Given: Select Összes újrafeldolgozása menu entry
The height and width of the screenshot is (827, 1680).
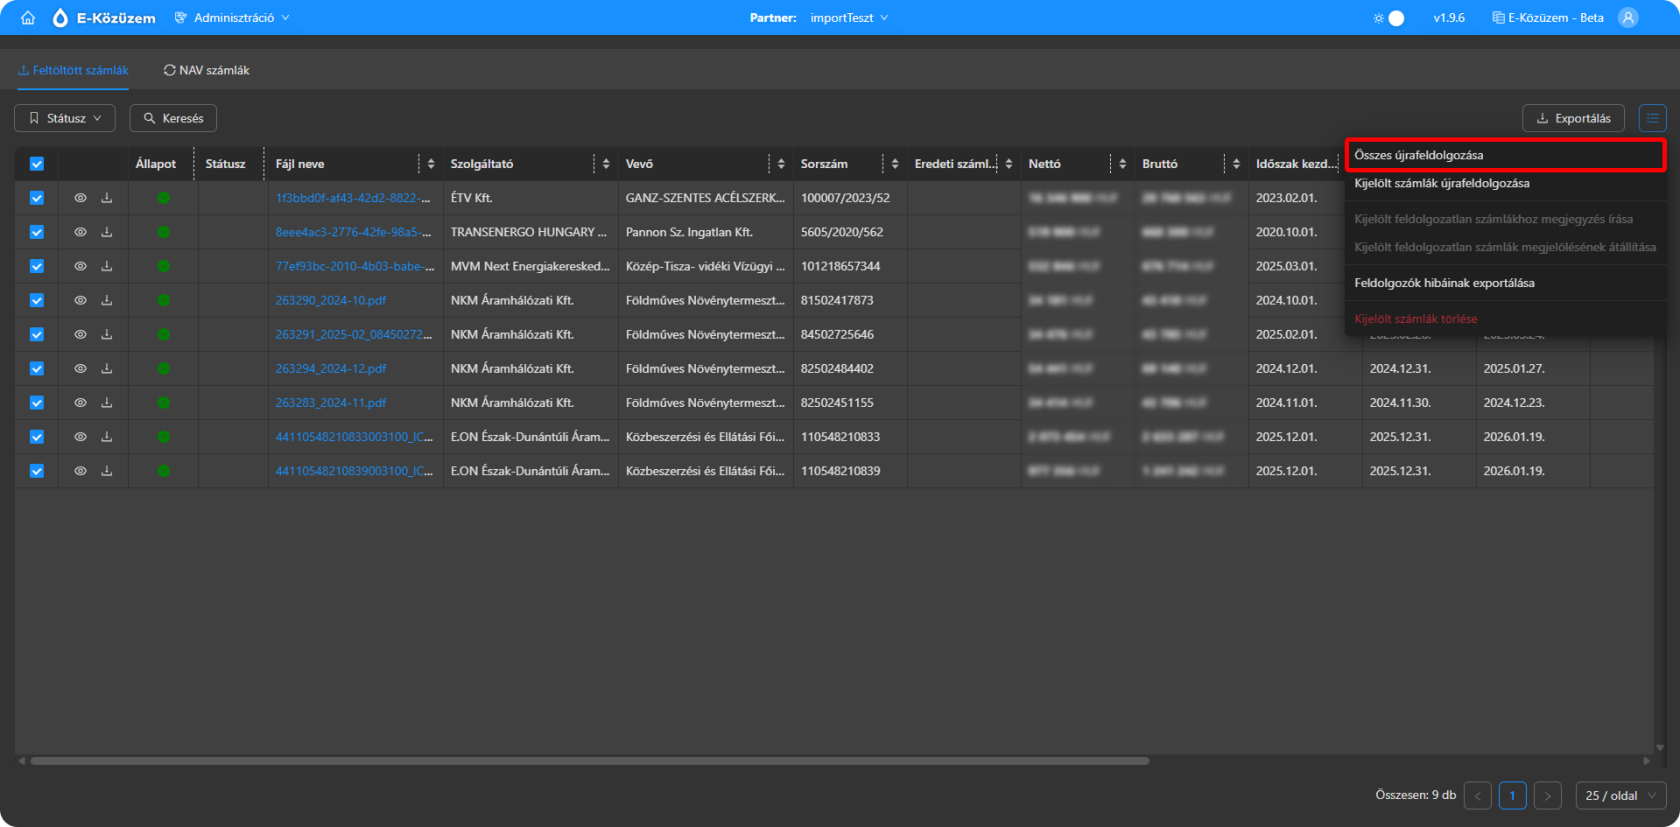Looking at the screenshot, I should pyautogui.click(x=1504, y=155).
